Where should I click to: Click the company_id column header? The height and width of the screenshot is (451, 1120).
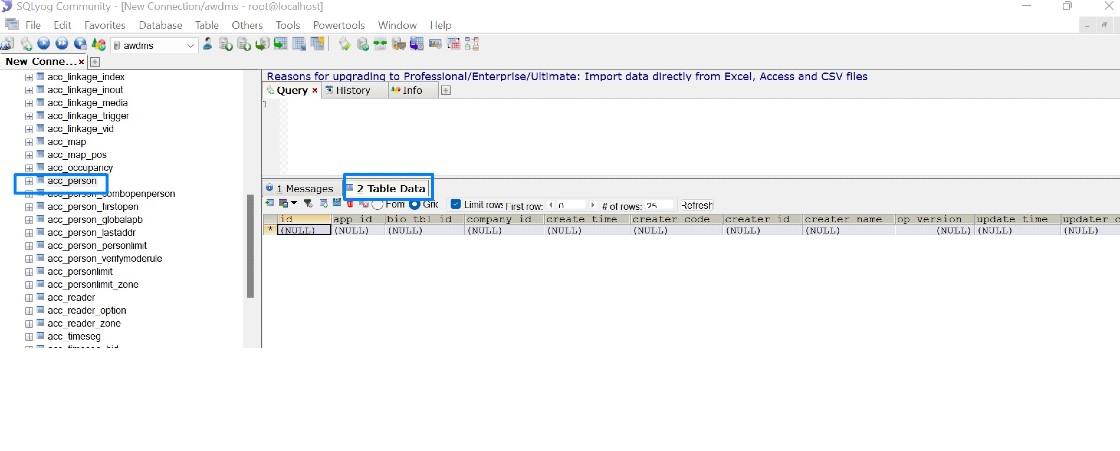click(x=504, y=219)
